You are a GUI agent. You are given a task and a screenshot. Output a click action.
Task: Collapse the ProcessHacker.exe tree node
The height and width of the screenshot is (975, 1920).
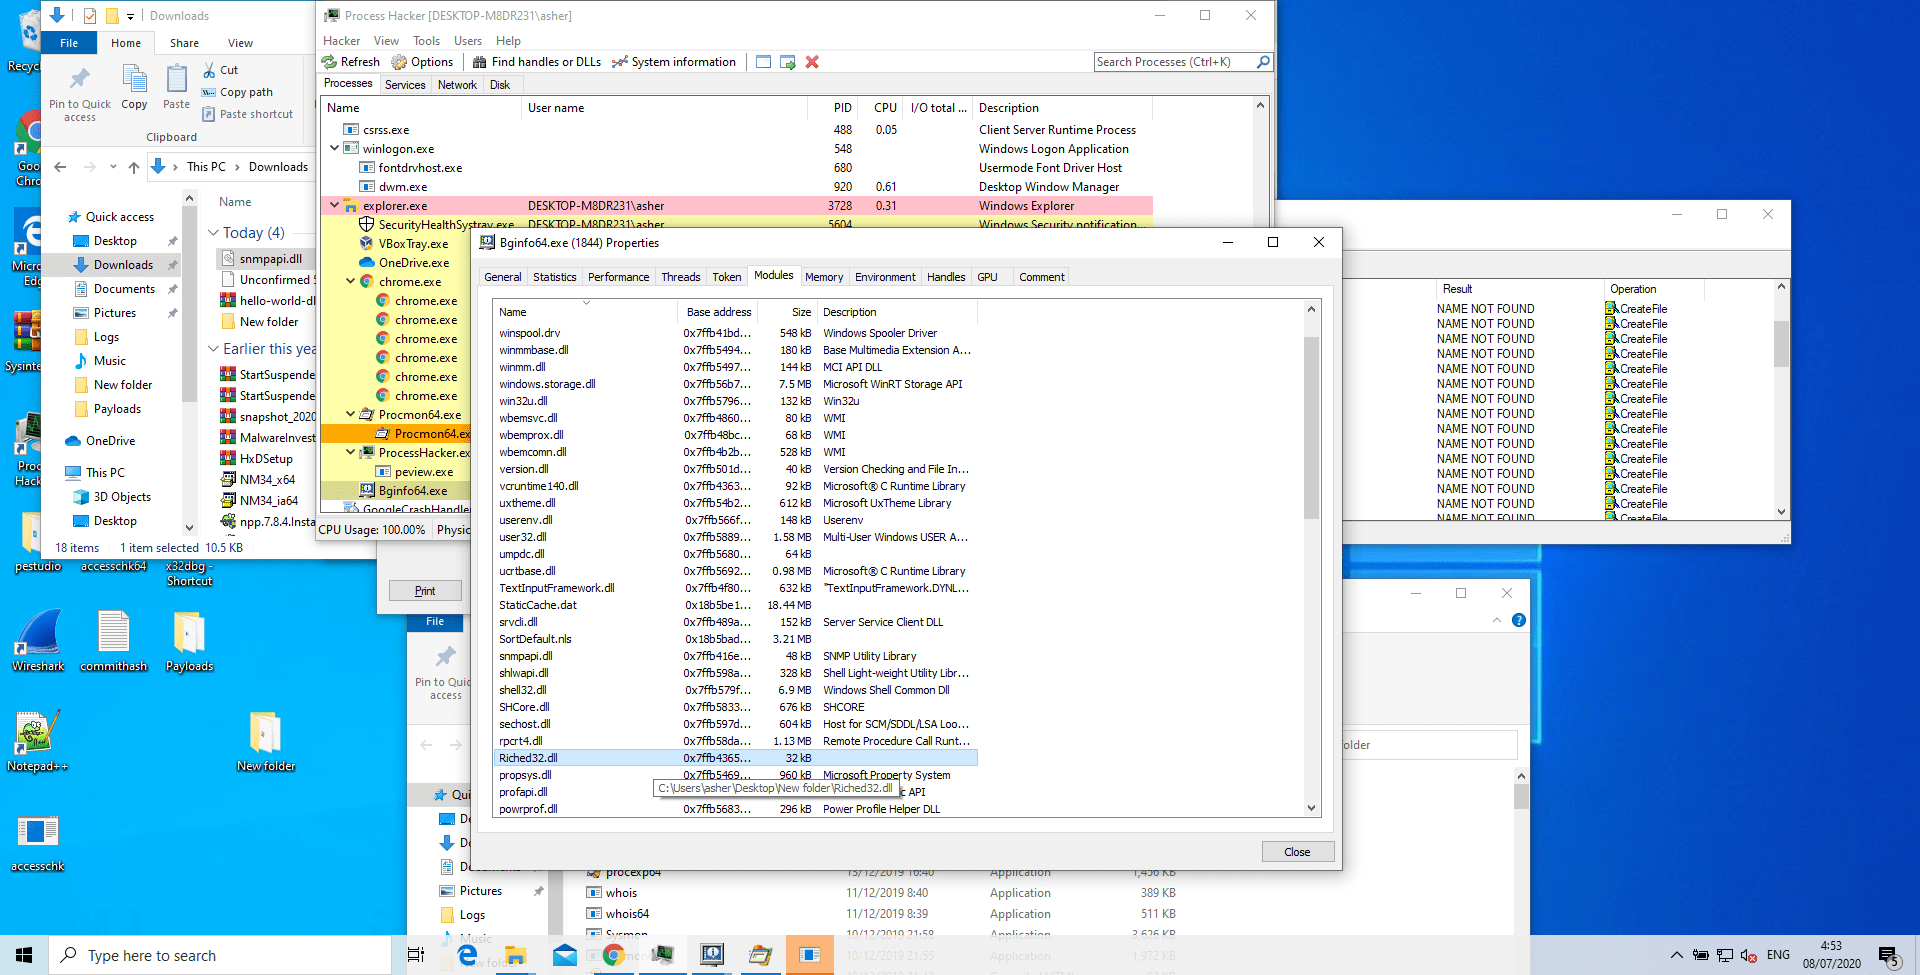[x=350, y=452]
